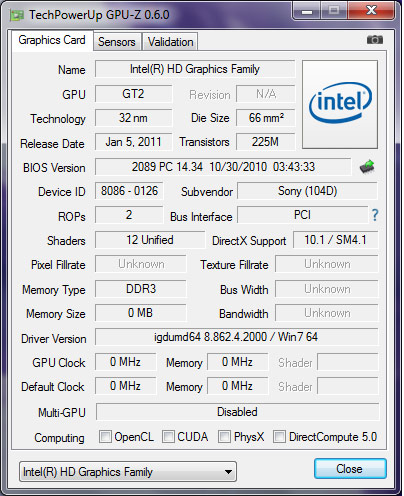Click the DirectX Support value 10.1 / SM4.1
This screenshot has height=496, width=404.
[336, 240]
